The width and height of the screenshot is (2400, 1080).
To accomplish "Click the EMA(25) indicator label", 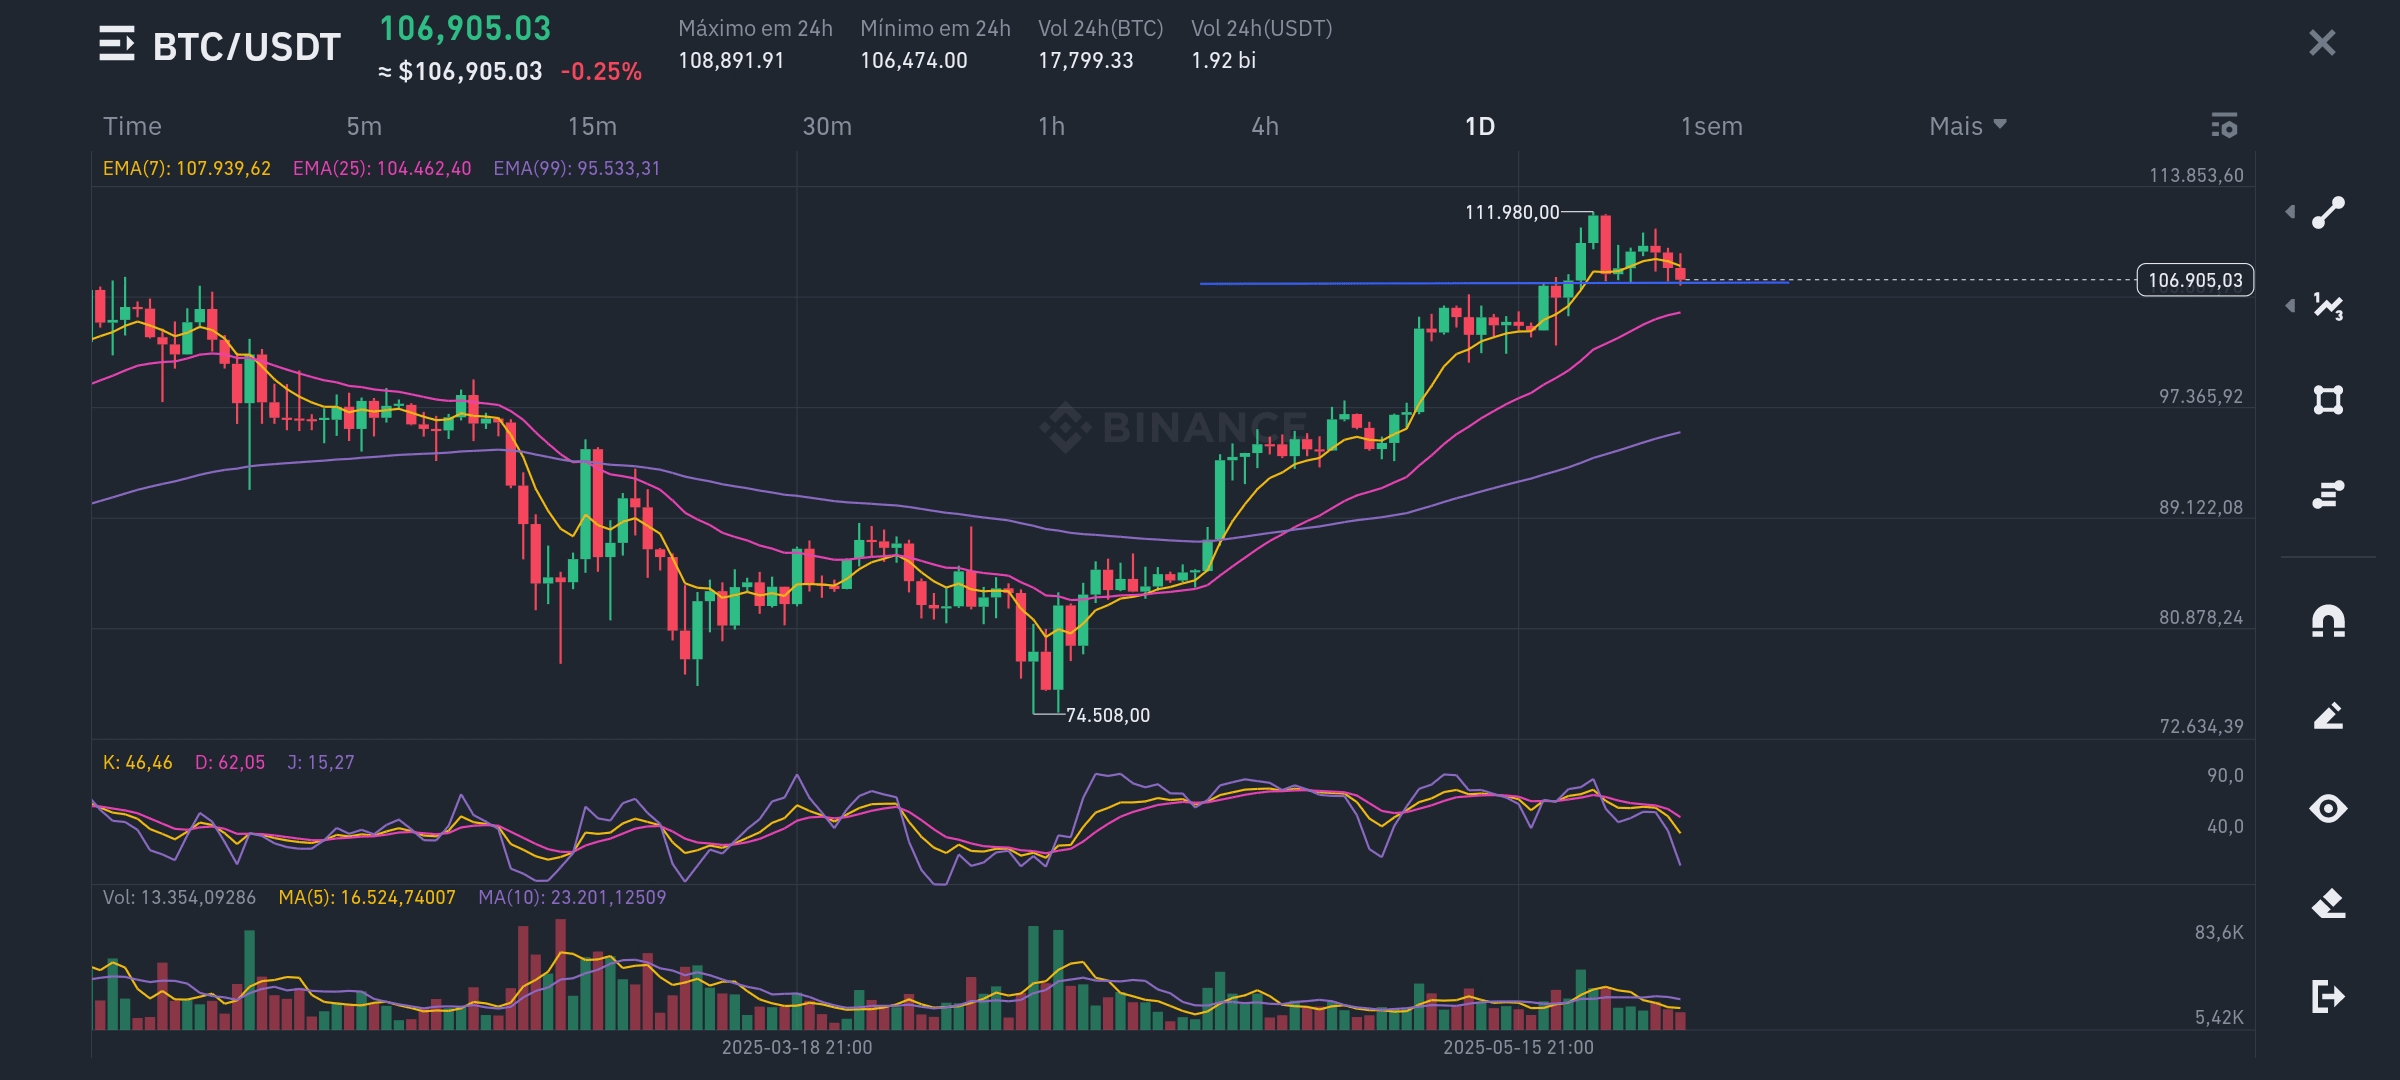I will [x=382, y=168].
